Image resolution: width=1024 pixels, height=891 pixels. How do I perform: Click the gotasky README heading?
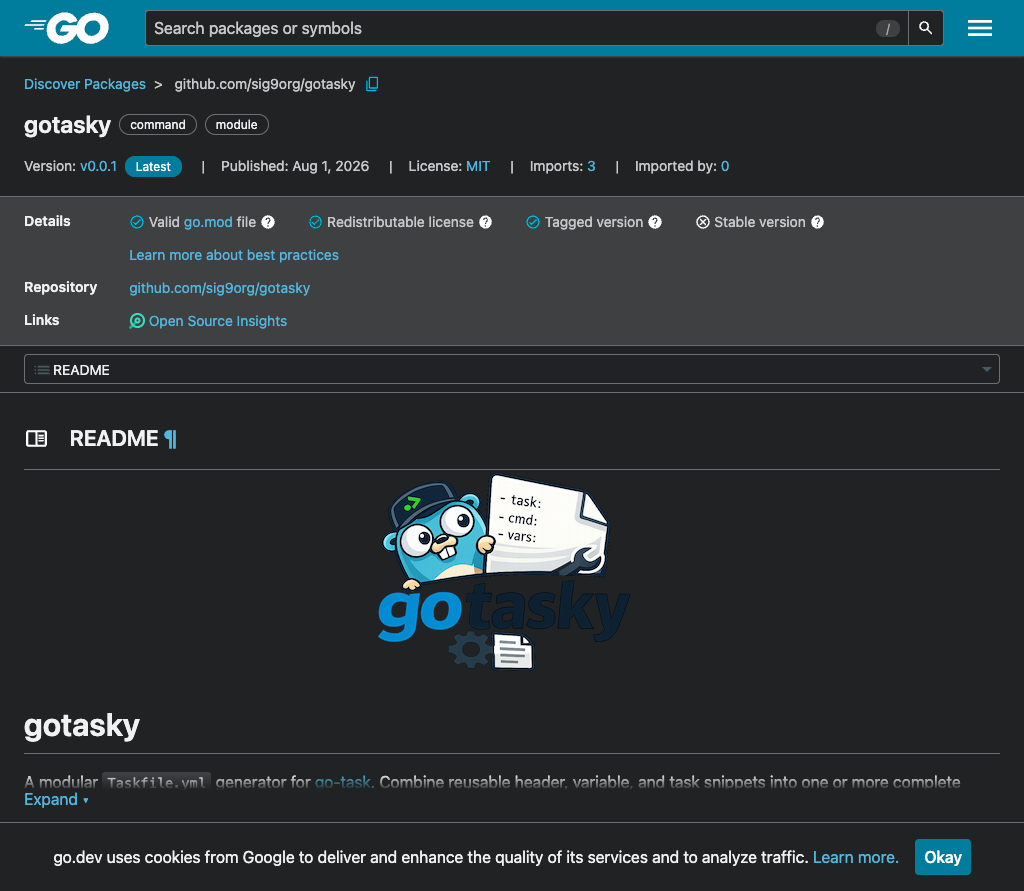tap(82, 726)
